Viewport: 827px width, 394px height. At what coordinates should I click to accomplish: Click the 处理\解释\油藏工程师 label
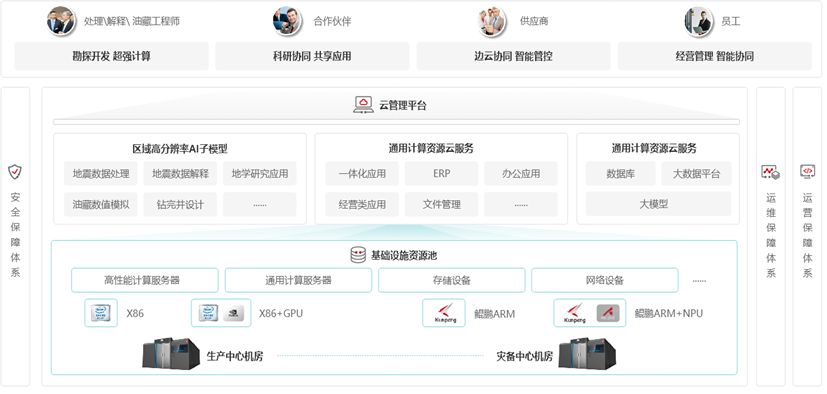coord(132,22)
